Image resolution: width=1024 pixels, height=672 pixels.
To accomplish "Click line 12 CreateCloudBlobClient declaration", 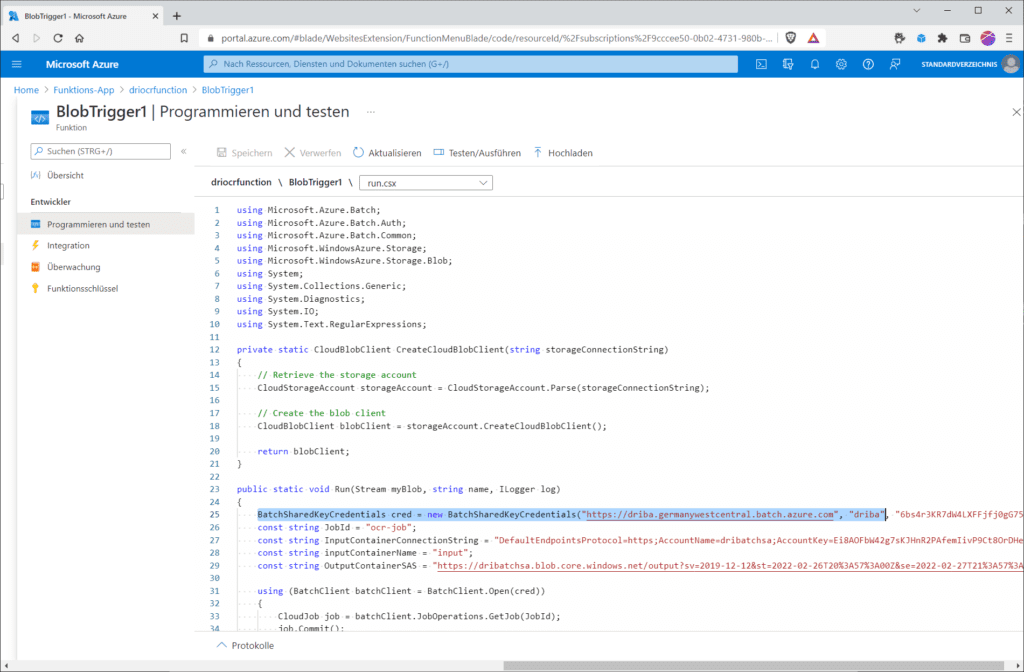I will (453, 349).
